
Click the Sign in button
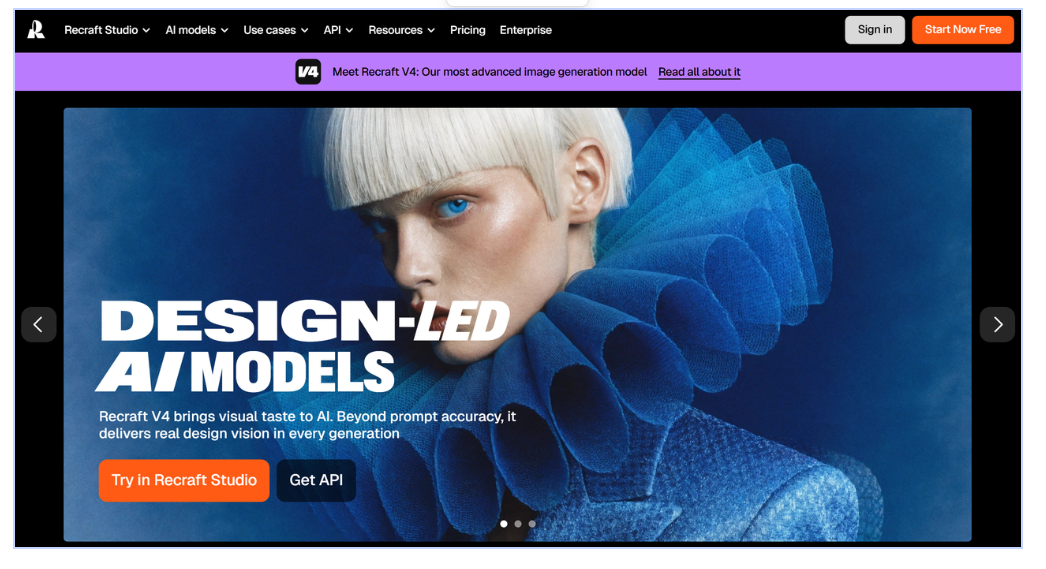[x=874, y=30]
